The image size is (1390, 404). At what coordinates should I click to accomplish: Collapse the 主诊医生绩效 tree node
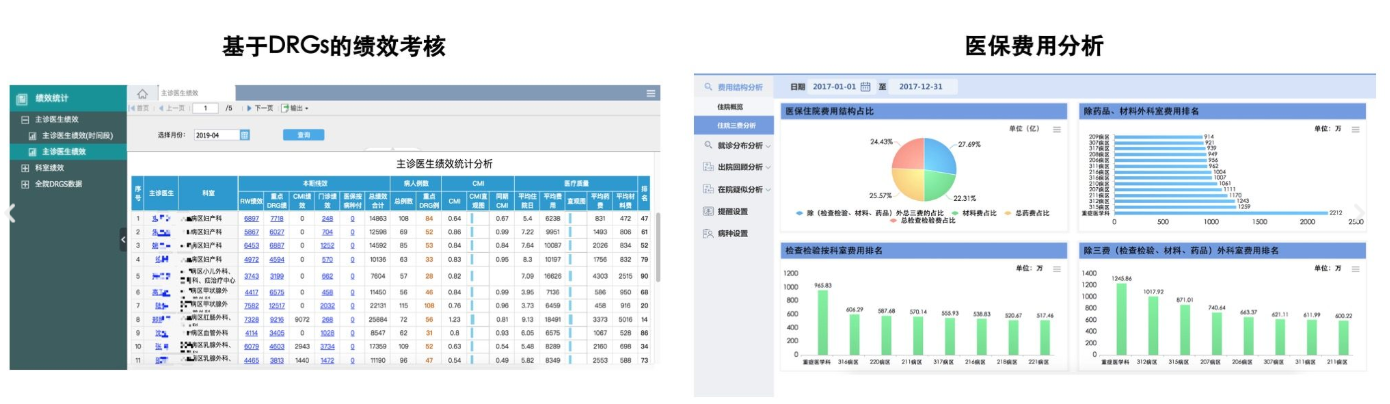tap(25, 119)
